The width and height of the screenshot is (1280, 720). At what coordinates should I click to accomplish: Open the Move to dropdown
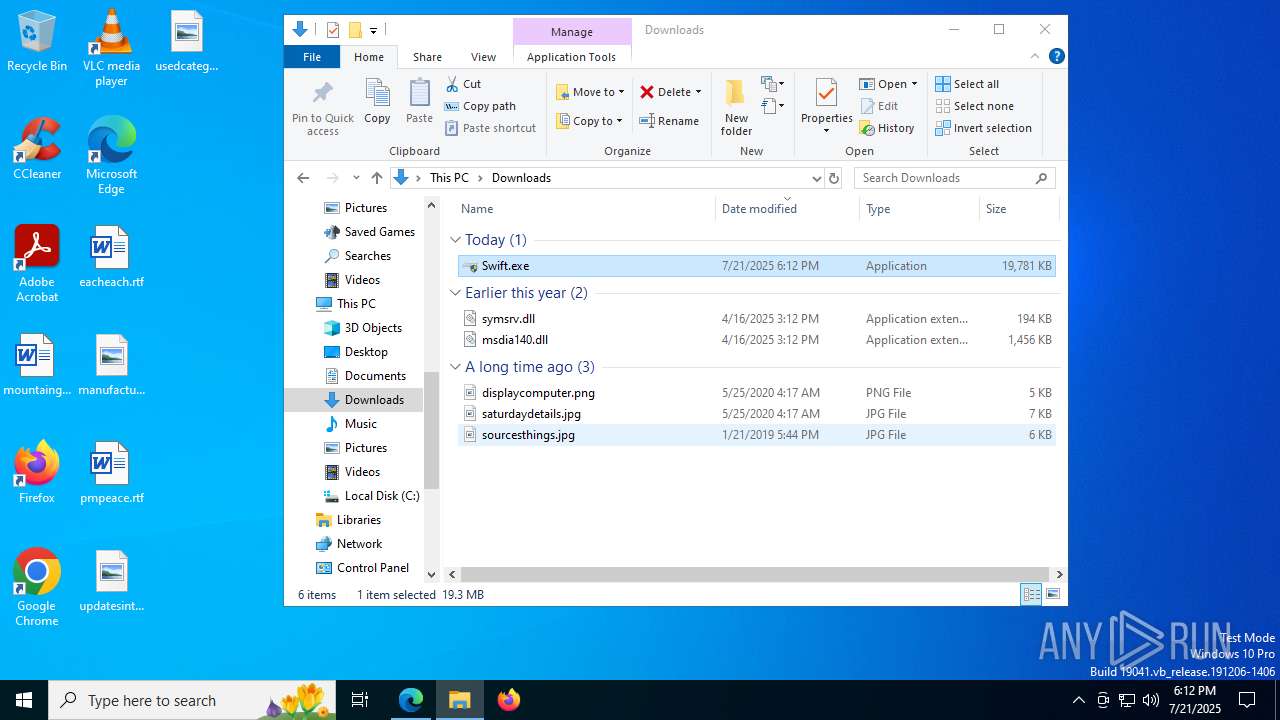tap(590, 92)
